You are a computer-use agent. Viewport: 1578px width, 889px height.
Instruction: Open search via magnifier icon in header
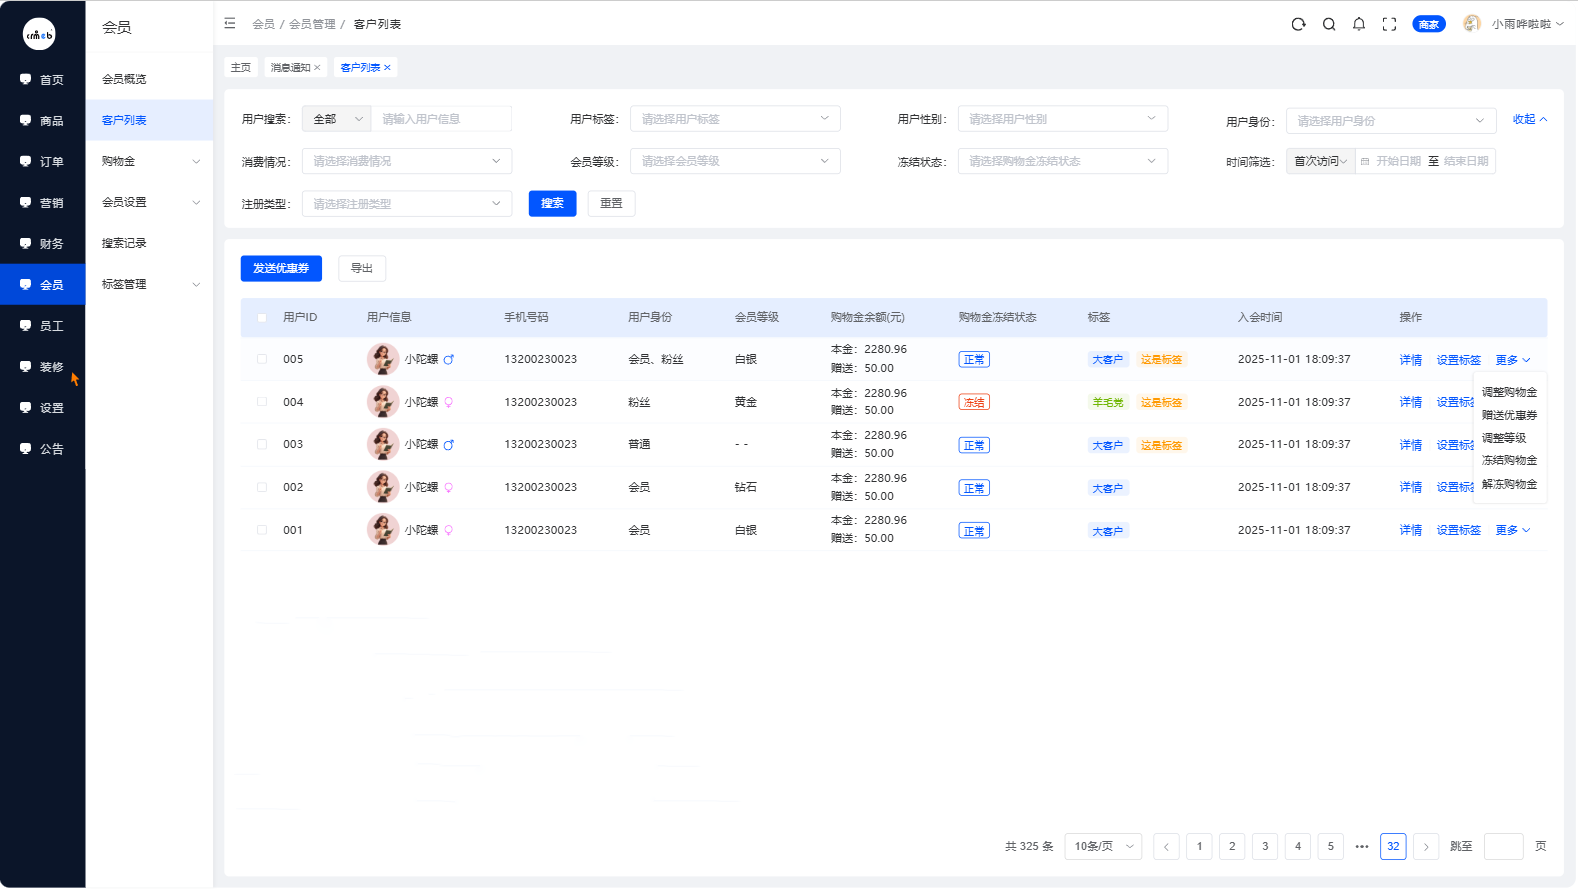(x=1329, y=24)
